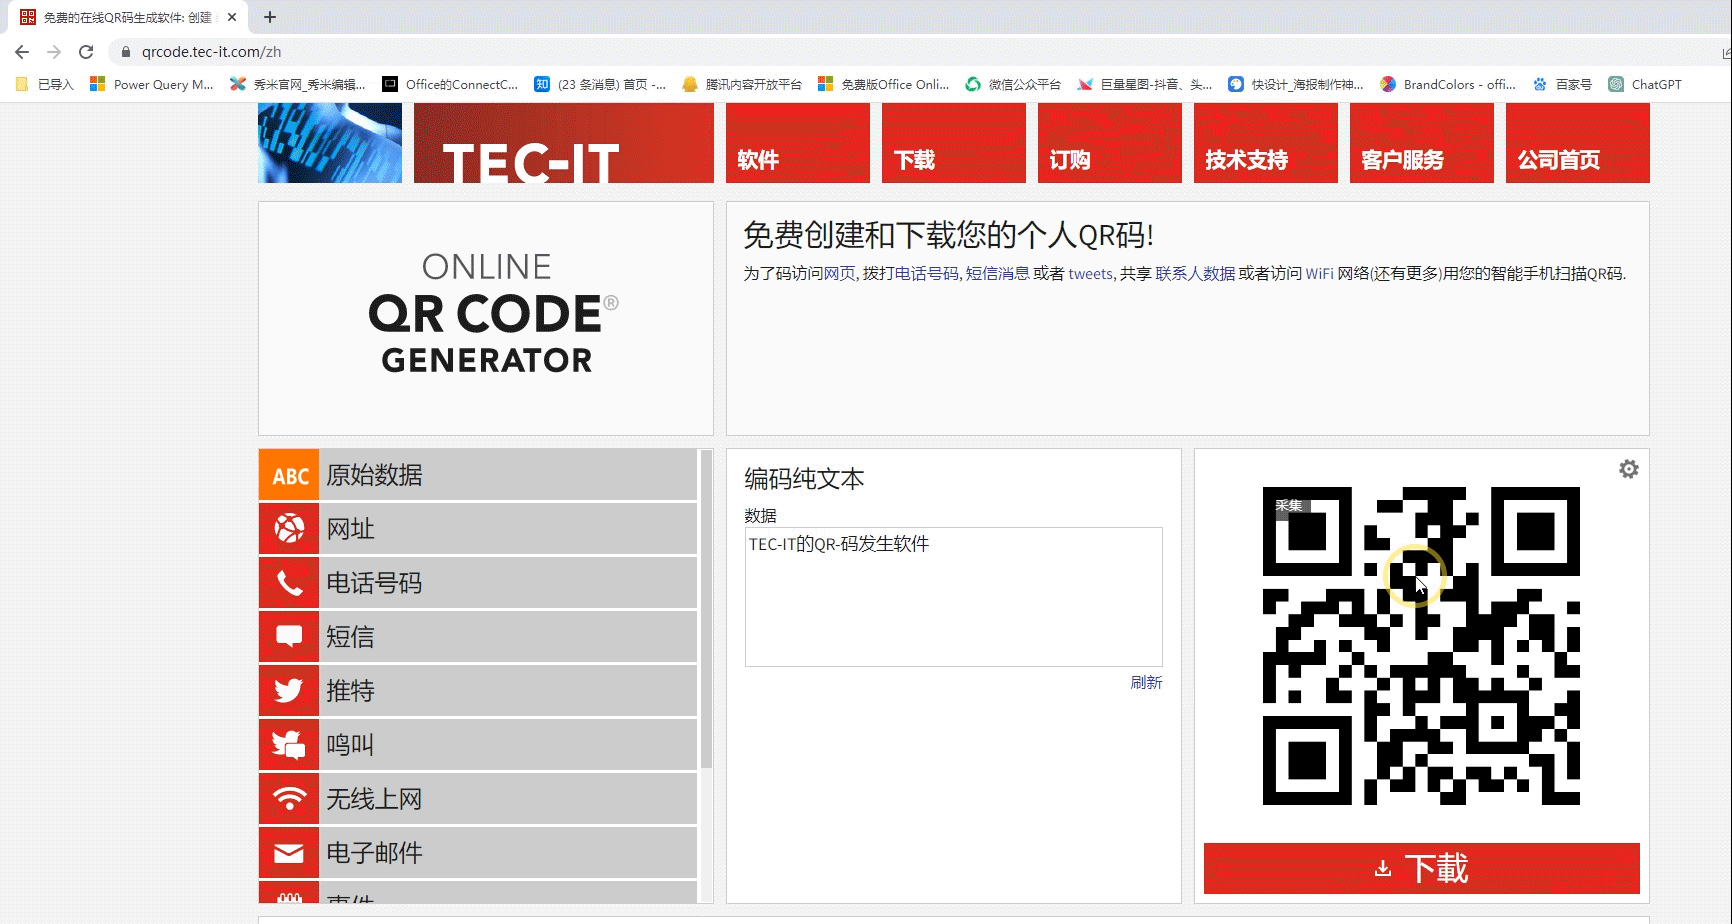The image size is (1732, 924).
Task: Open the 腾讯内容开放平台 bookmark
Action: click(742, 85)
